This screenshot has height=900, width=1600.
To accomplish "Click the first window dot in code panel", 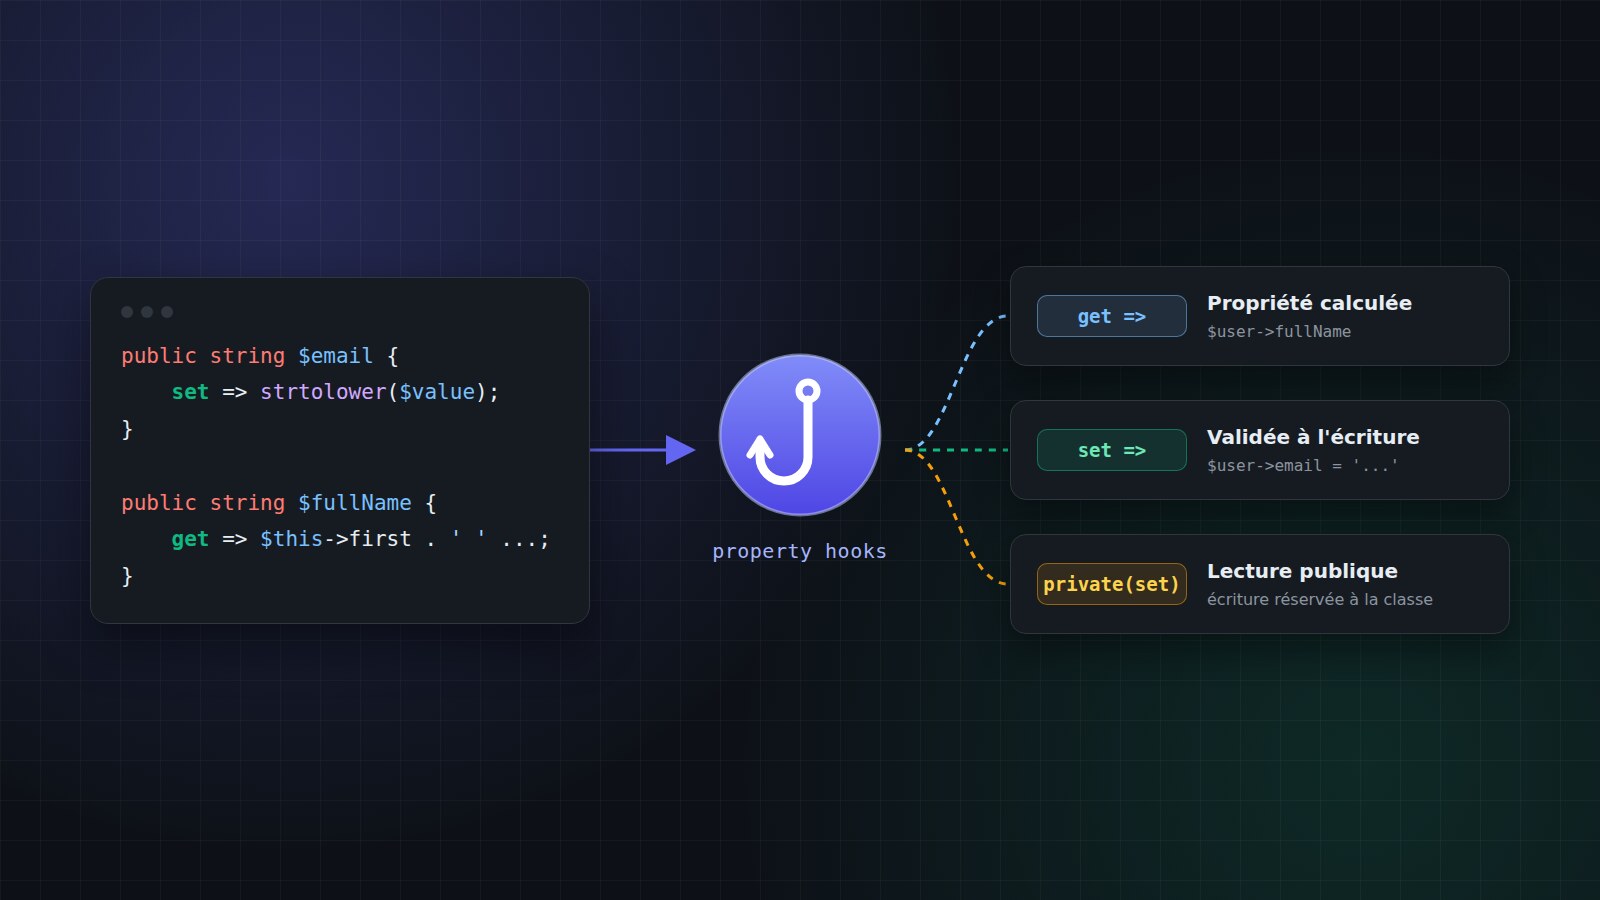I will pos(127,312).
